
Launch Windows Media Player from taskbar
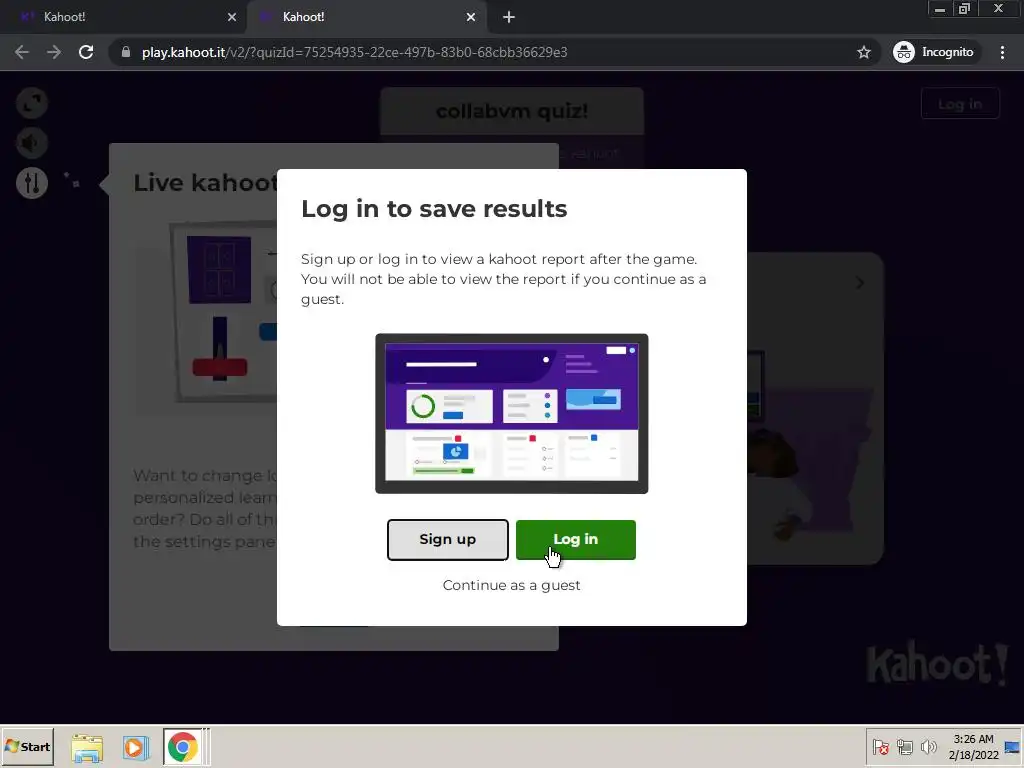136,748
